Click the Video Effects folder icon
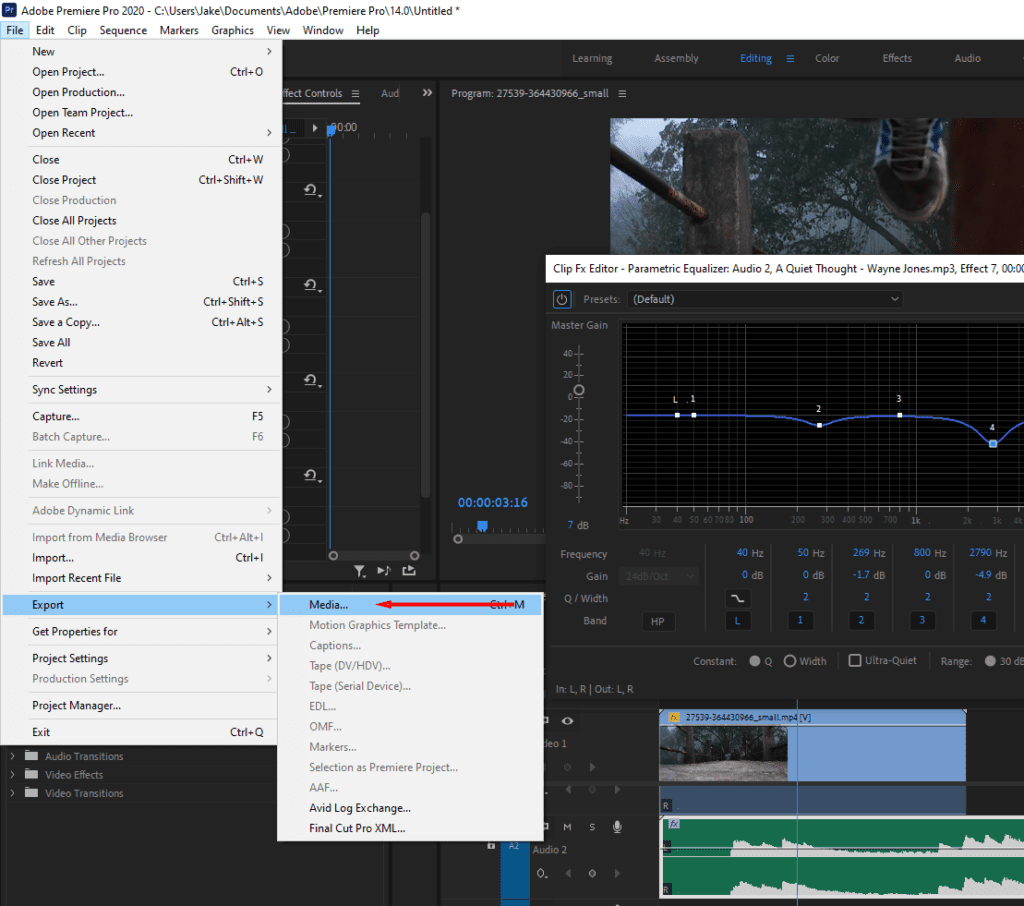 coord(31,774)
